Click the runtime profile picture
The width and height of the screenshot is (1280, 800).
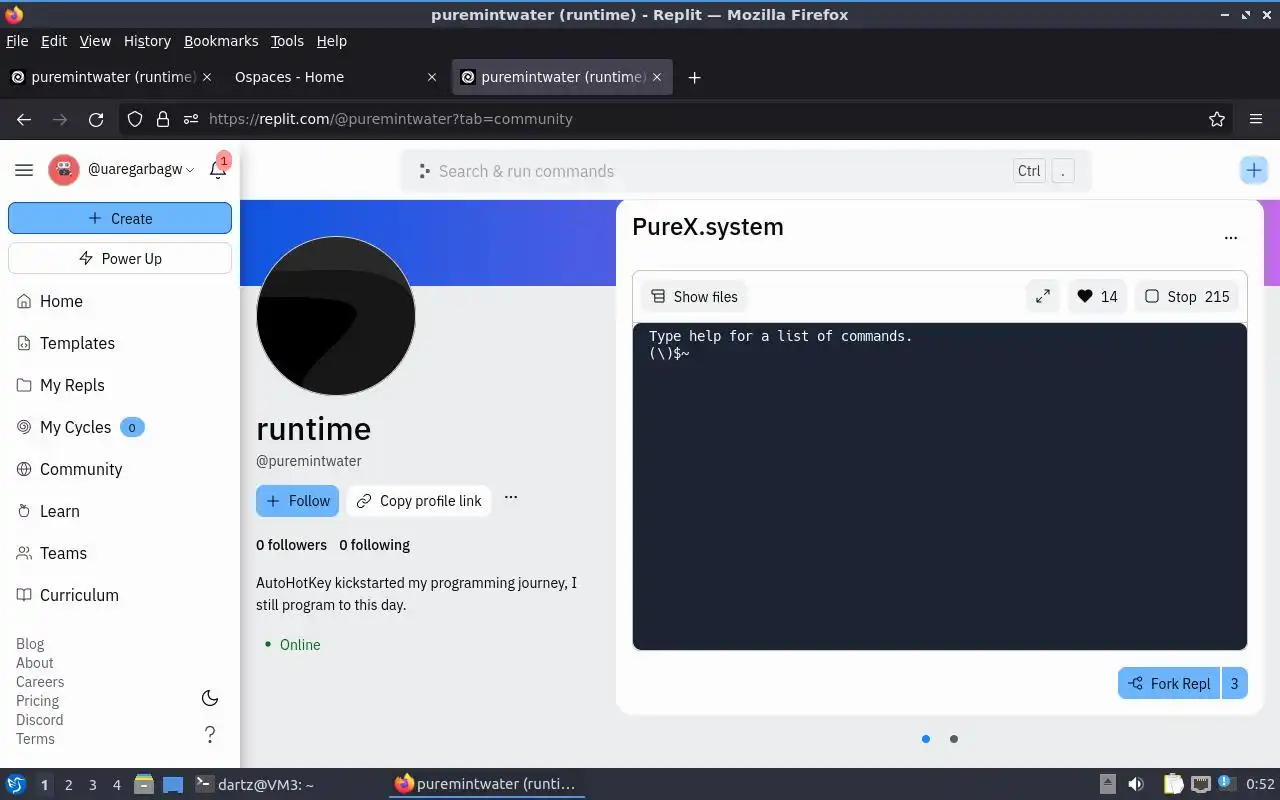336,316
